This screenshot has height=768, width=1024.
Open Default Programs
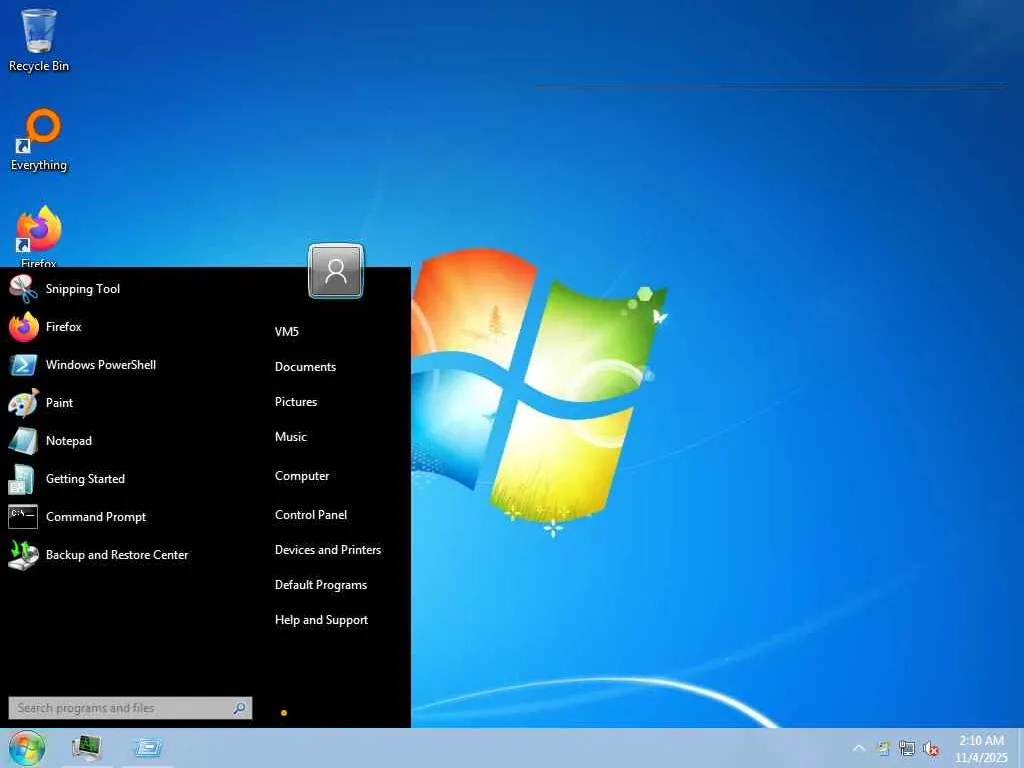321,585
